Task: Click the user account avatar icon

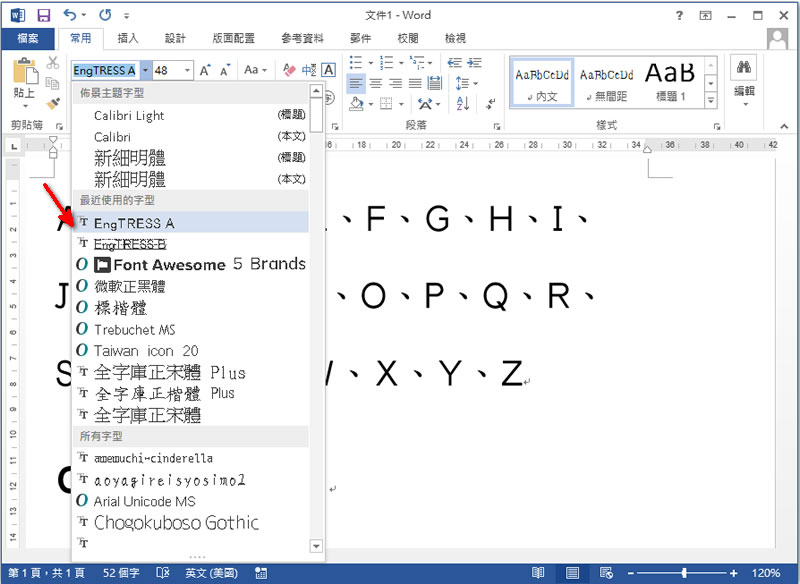Action: 777,39
